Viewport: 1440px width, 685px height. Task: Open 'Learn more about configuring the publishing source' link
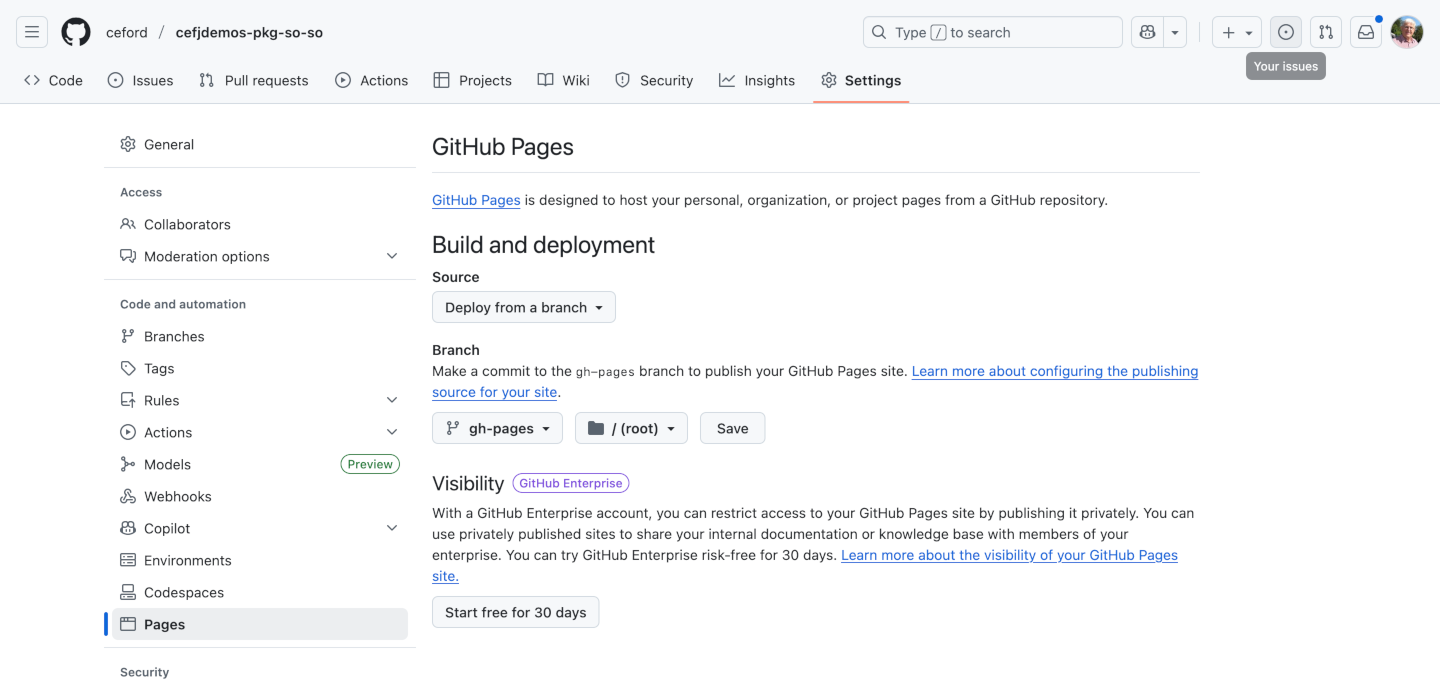(x=1055, y=371)
